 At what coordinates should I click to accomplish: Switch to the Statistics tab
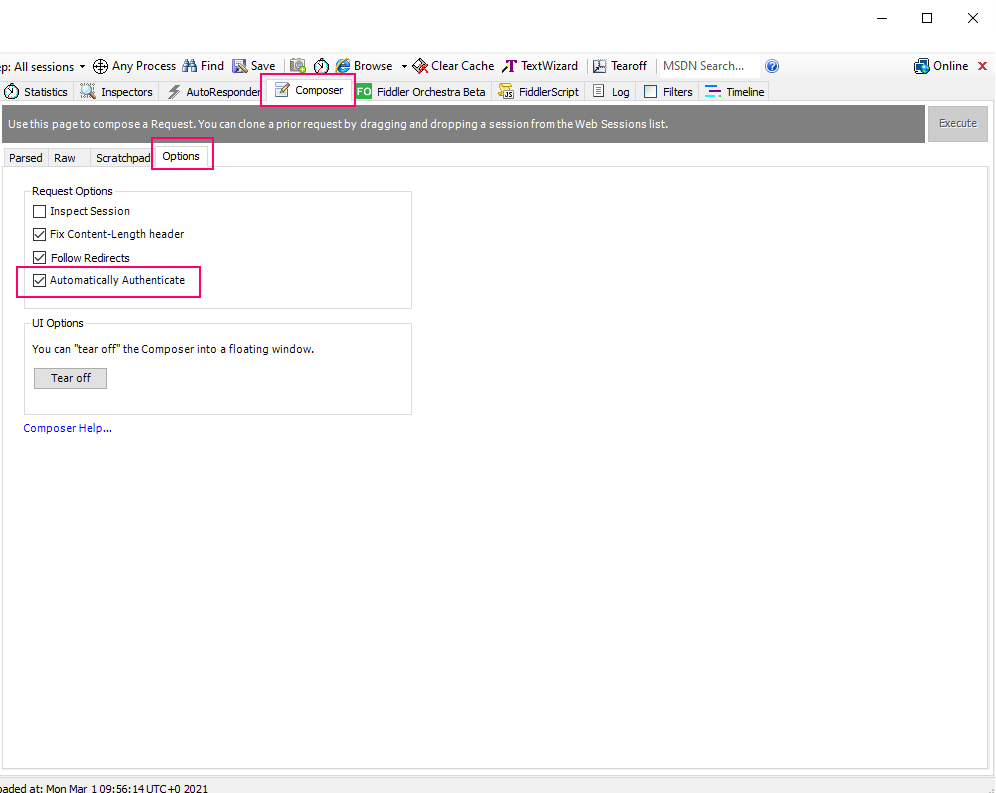pos(36,92)
